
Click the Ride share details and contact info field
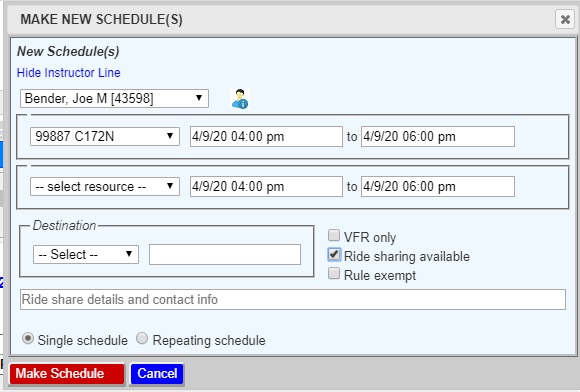tap(293, 300)
